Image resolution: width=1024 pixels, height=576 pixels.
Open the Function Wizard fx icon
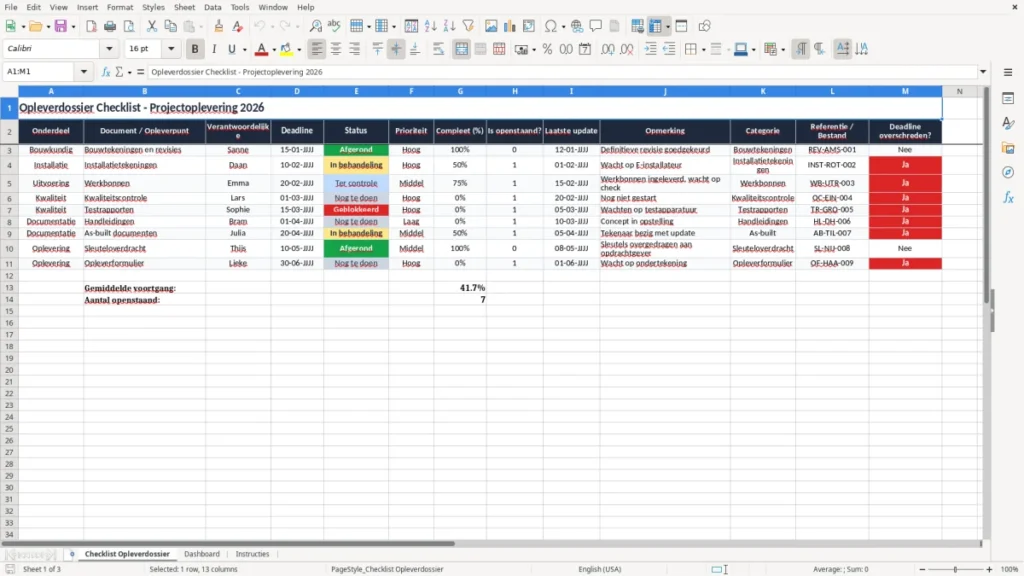(106, 72)
